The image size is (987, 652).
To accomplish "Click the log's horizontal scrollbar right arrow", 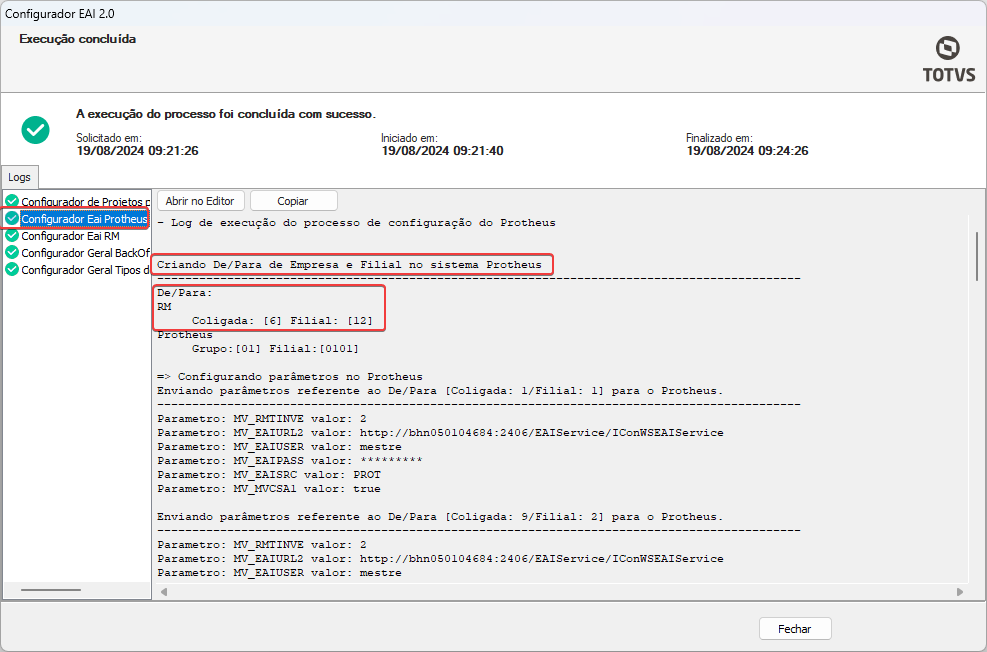I will [x=960, y=592].
